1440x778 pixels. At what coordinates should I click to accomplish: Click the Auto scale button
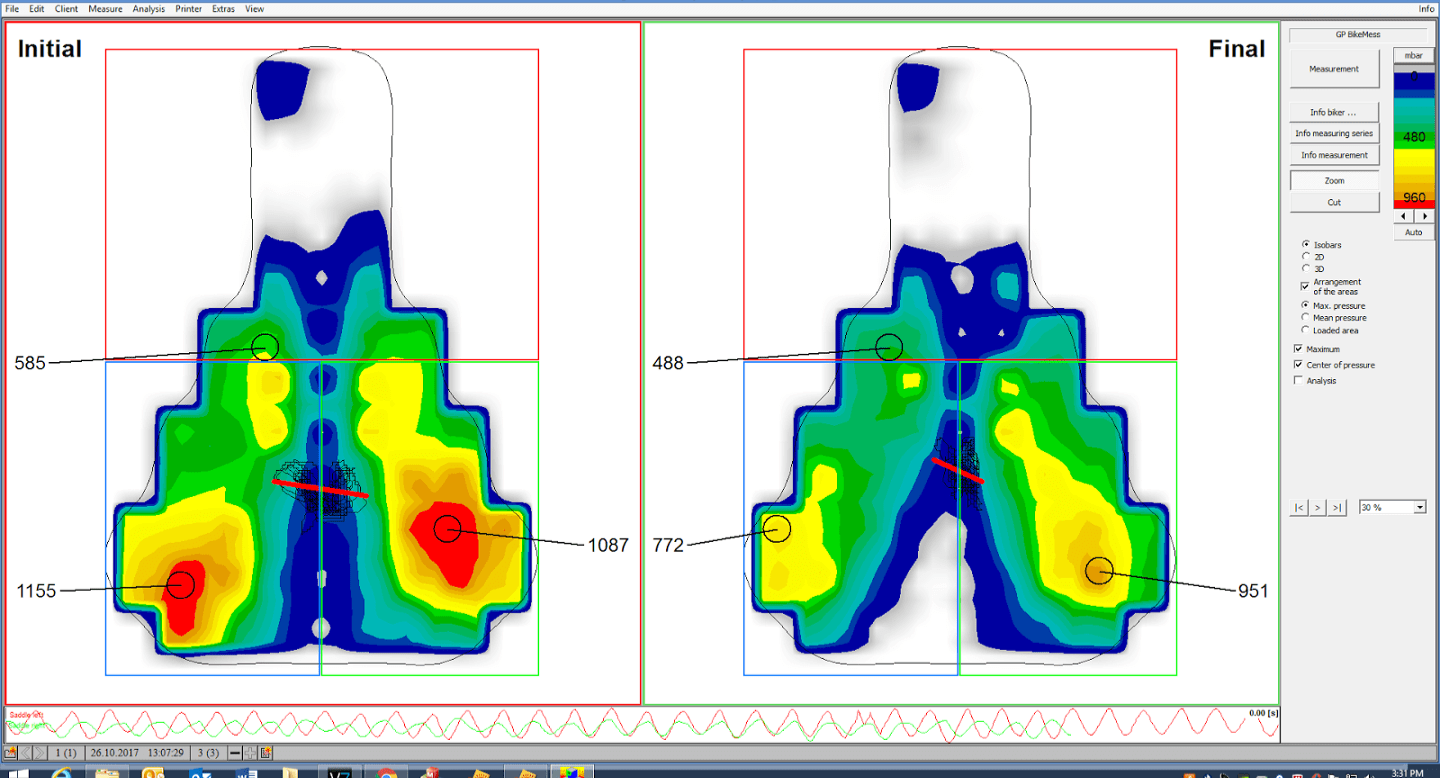(x=1413, y=232)
